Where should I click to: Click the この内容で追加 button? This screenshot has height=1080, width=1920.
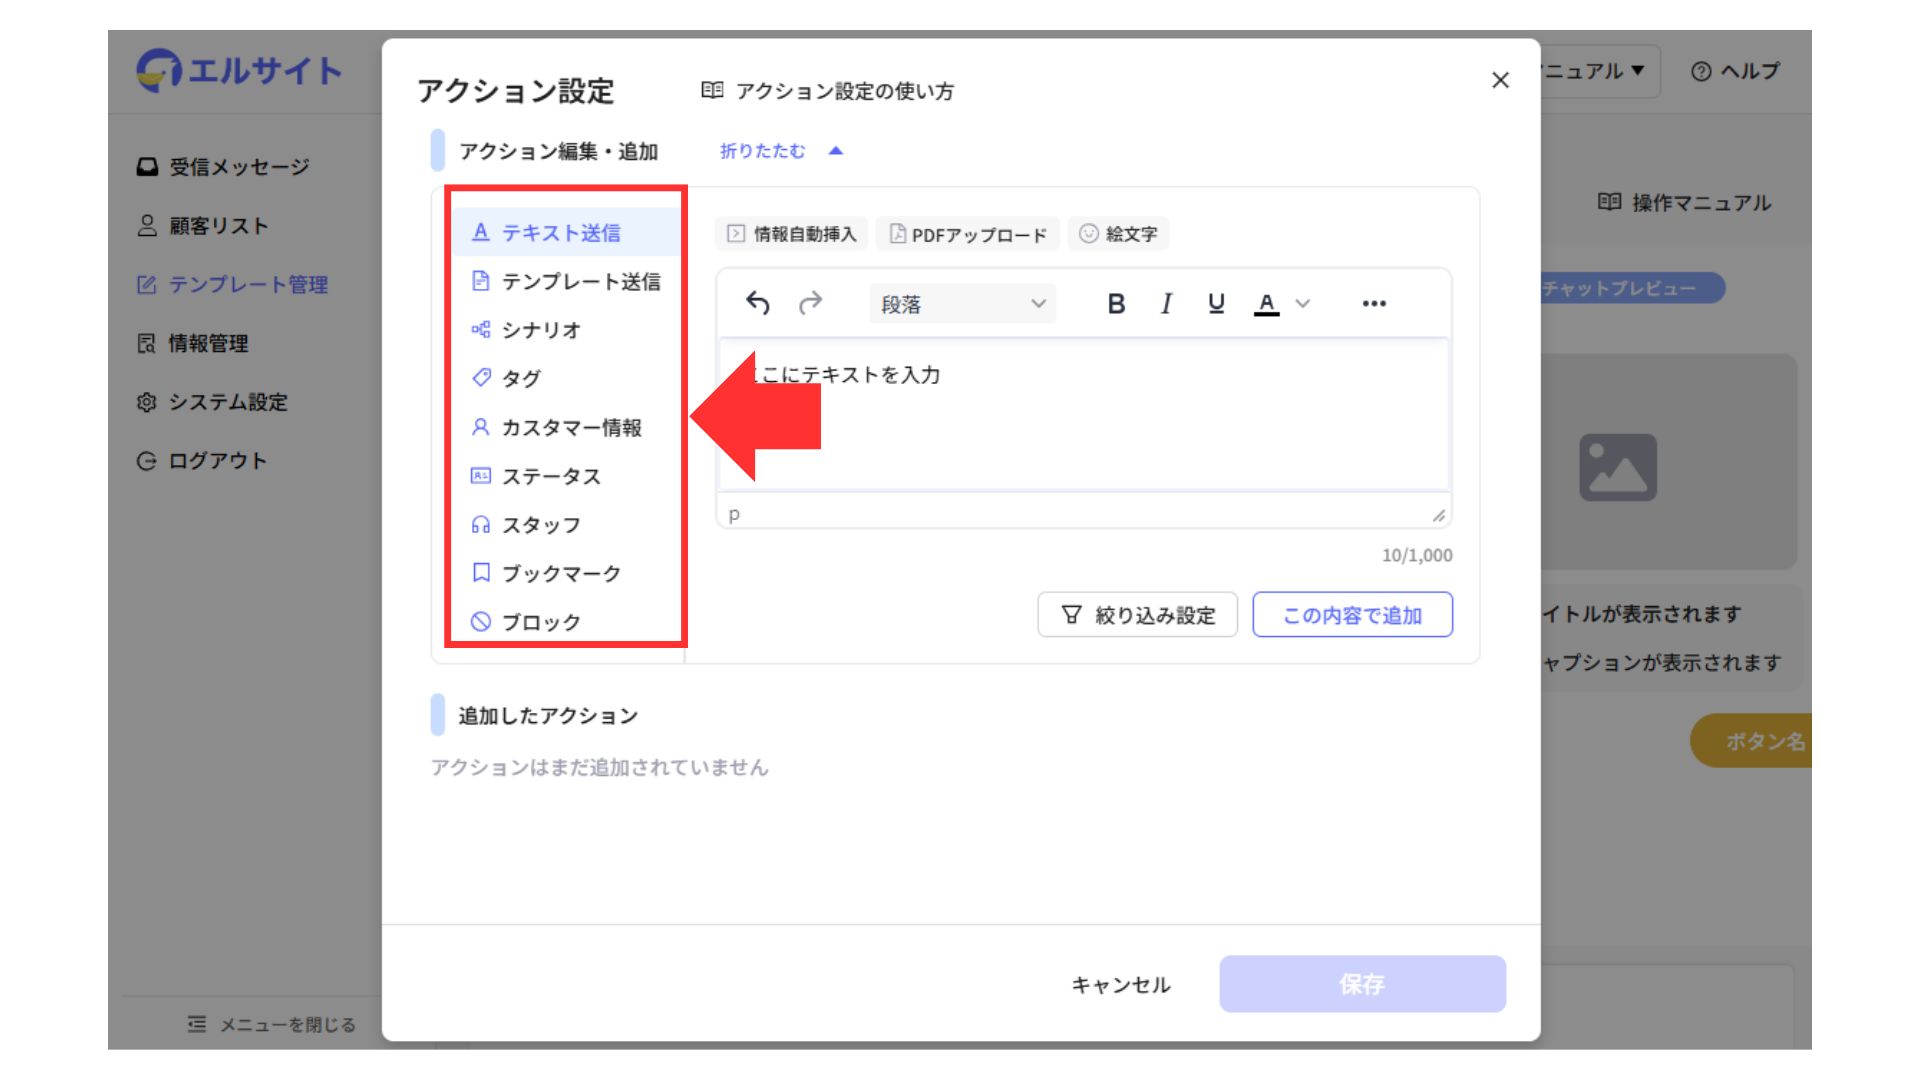1352,615
